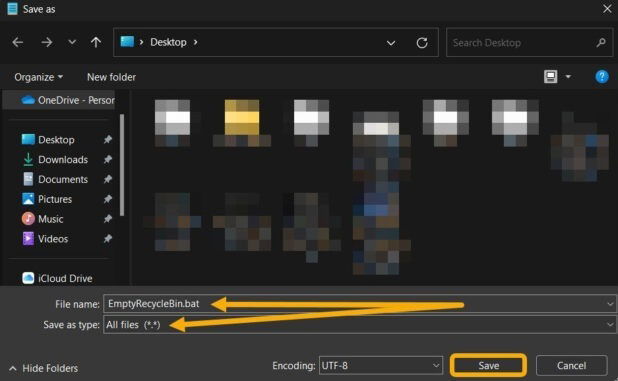Go up one folder level
The width and height of the screenshot is (618, 381).
coord(96,42)
